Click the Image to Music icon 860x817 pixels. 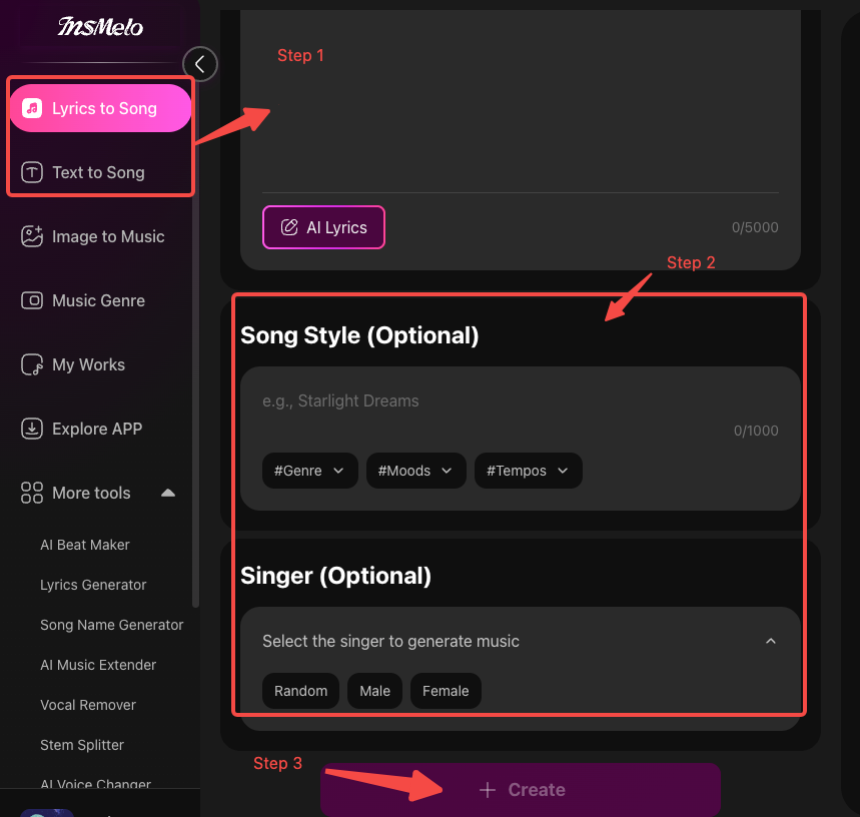32,237
